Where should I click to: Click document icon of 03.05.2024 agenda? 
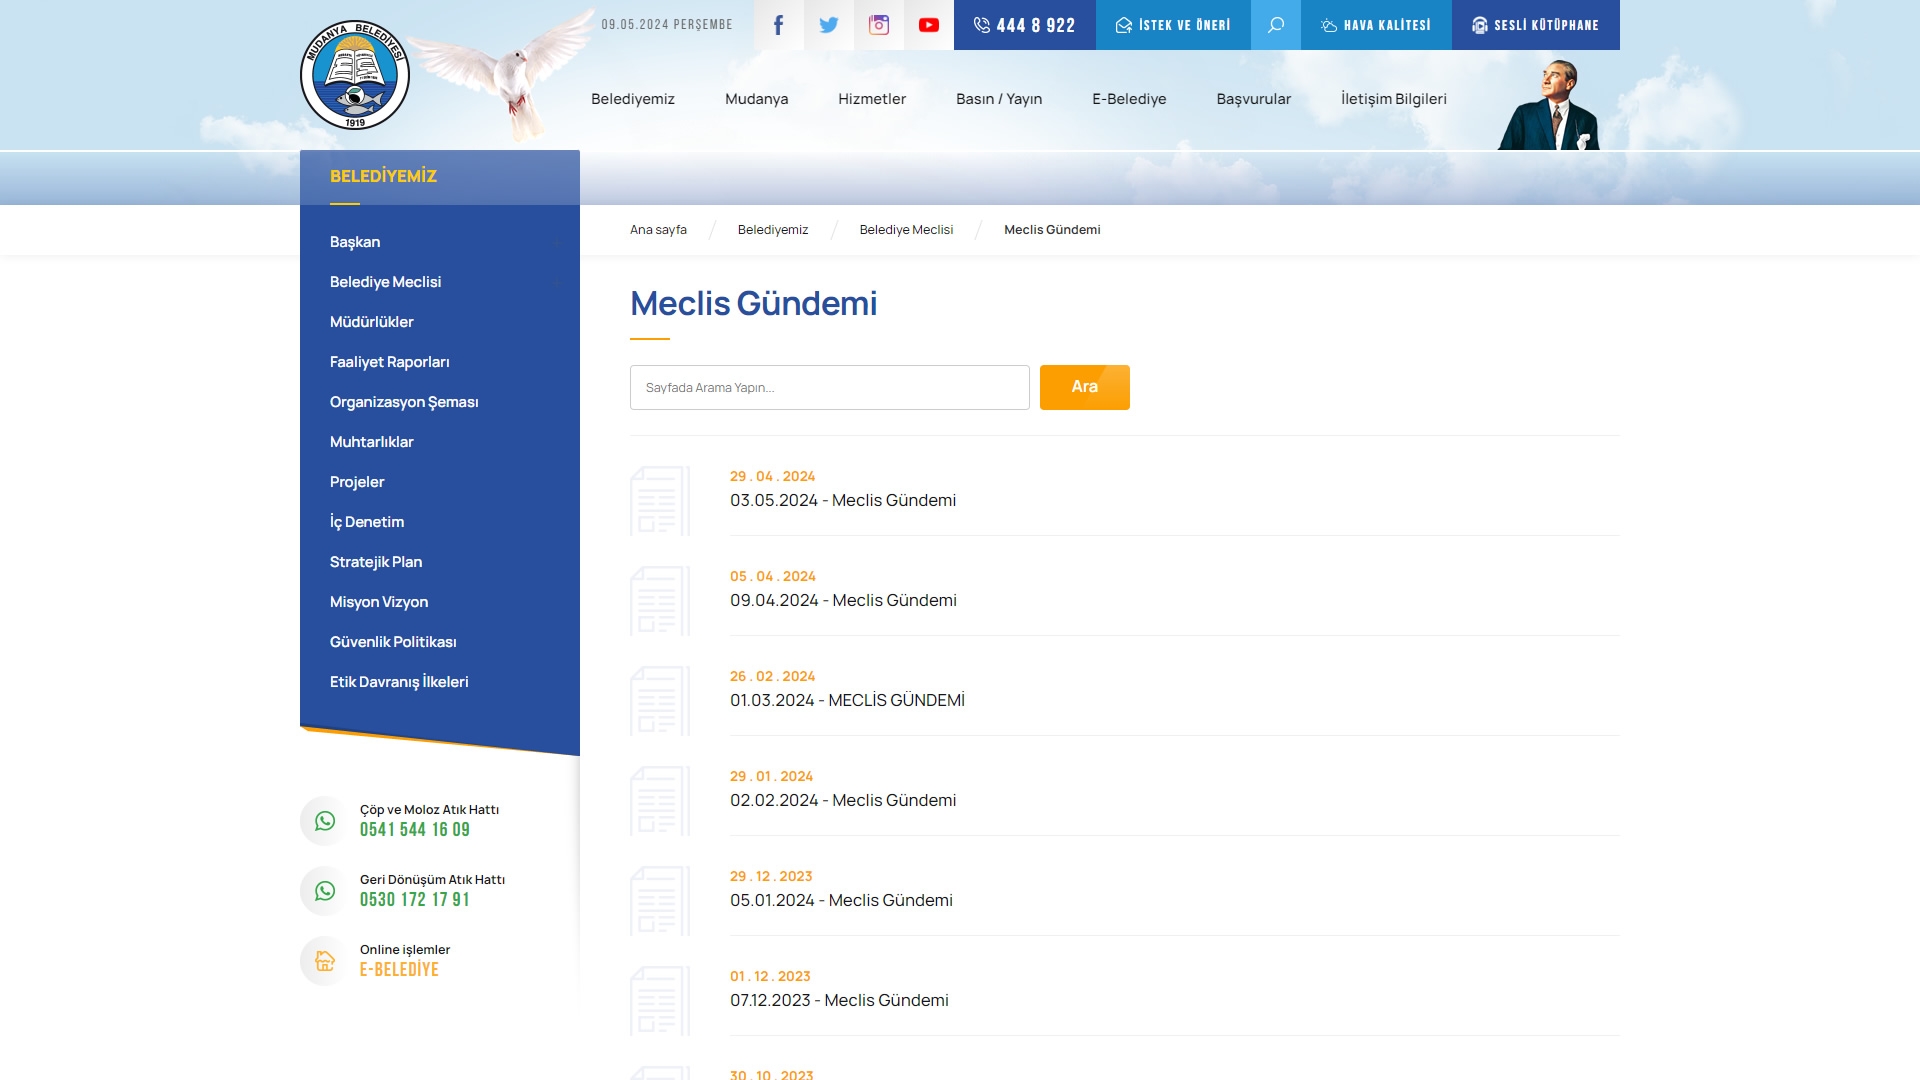[660, 501]
